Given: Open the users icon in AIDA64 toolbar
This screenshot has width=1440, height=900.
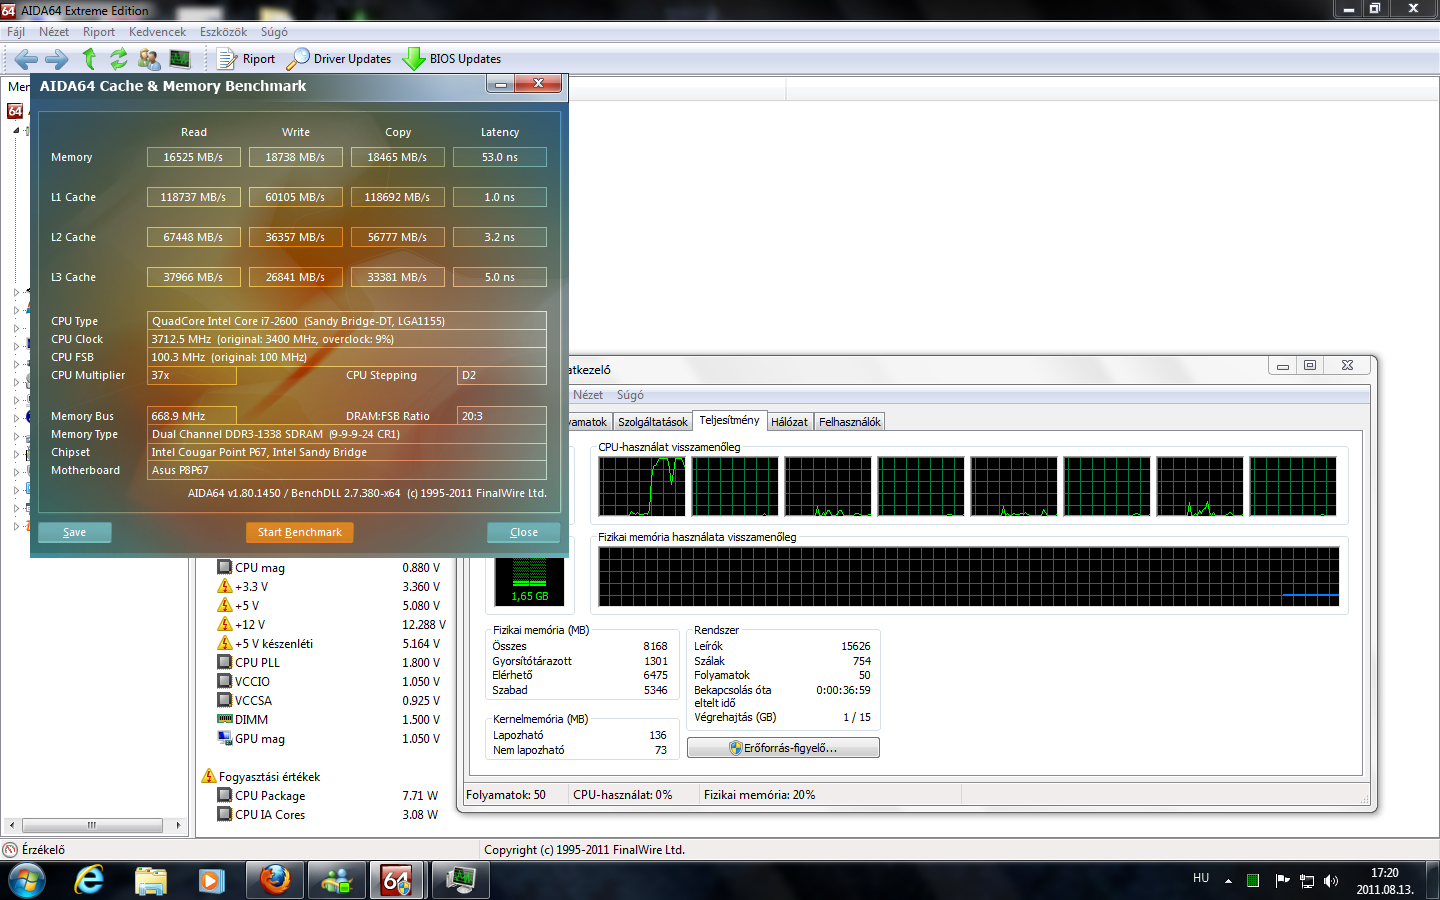Looking at the screenshot, I should click(x=149, y=59).
